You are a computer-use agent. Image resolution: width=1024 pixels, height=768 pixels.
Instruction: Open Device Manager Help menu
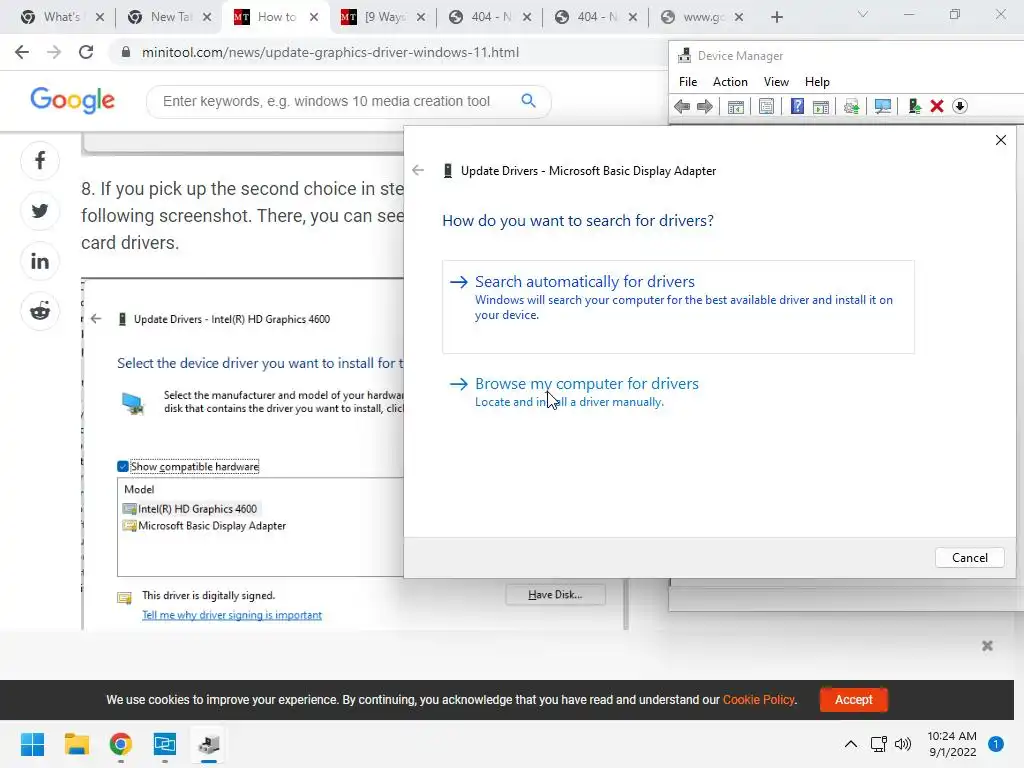817,82
